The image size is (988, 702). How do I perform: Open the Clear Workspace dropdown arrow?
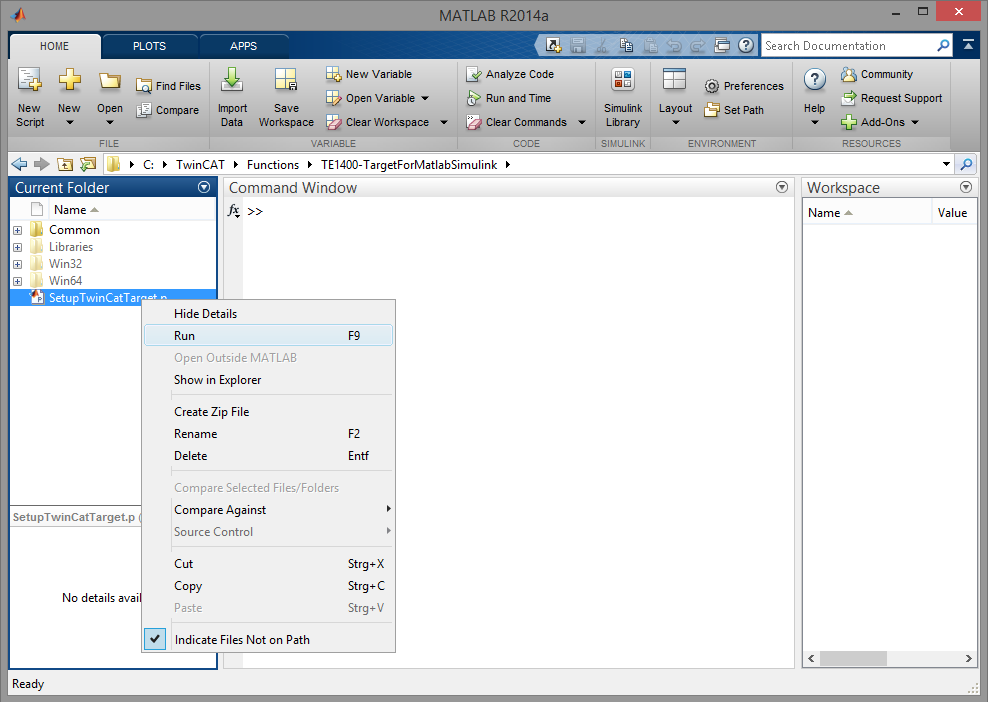coord(444,122)
